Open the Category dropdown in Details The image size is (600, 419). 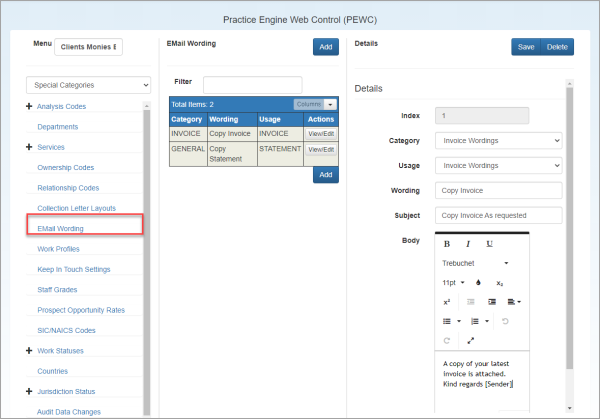499,141
